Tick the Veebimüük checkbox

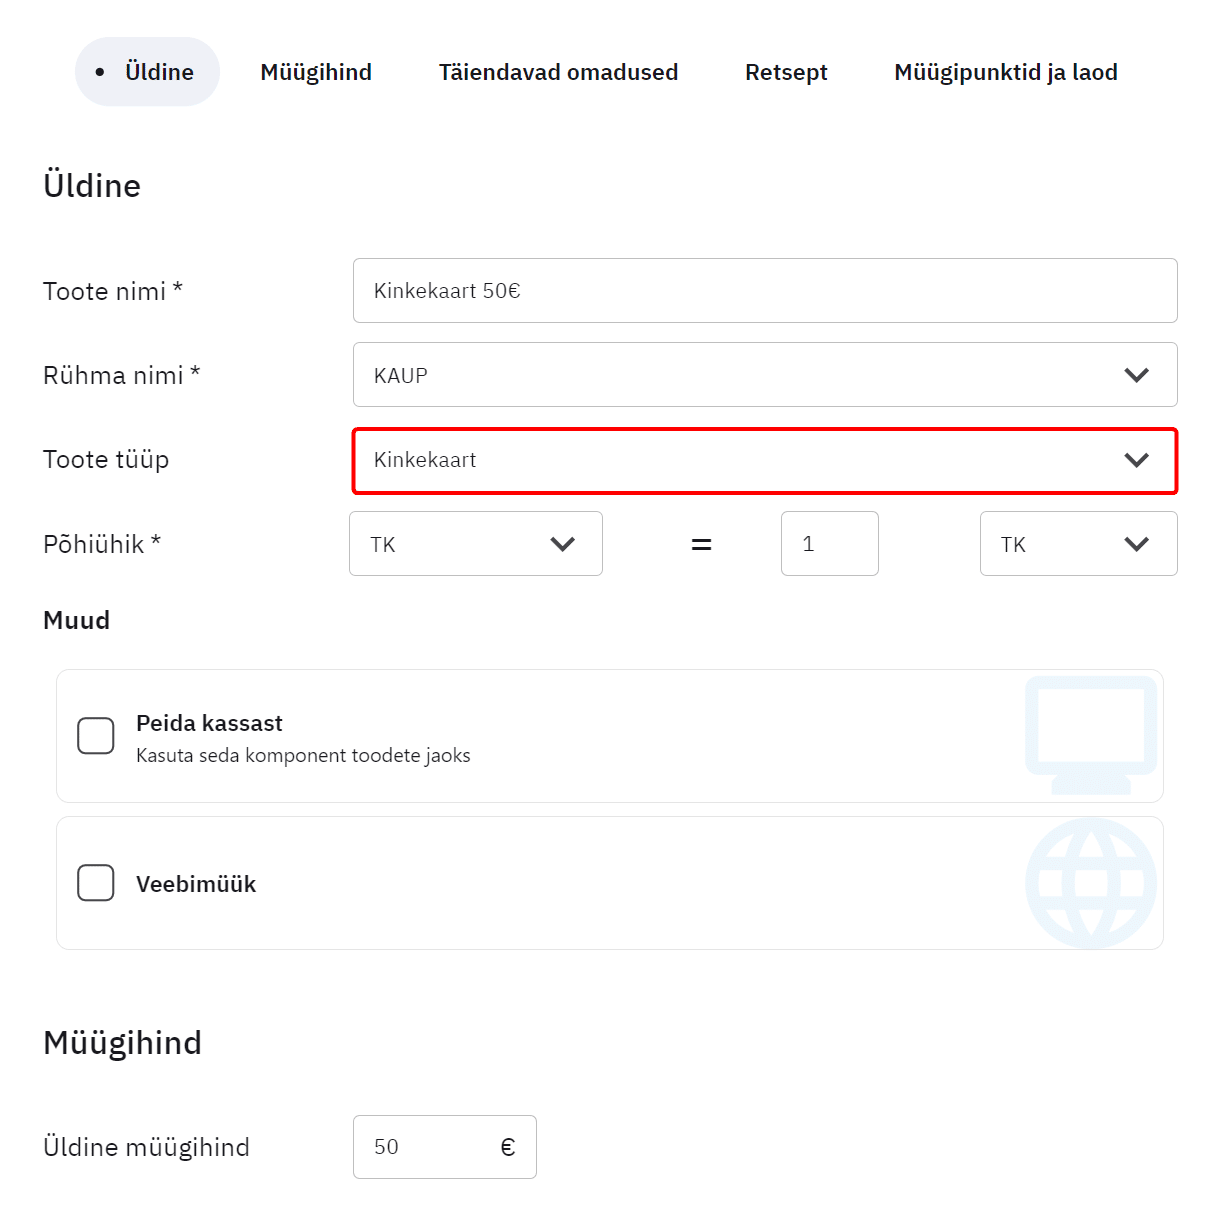pos(96,883)
